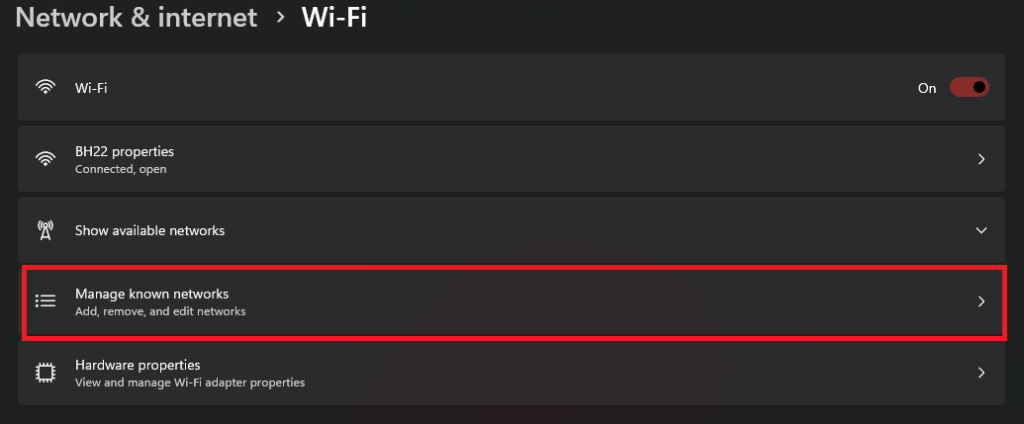
Task: Click the BH22 network signal icon
Action: [45, 159]
